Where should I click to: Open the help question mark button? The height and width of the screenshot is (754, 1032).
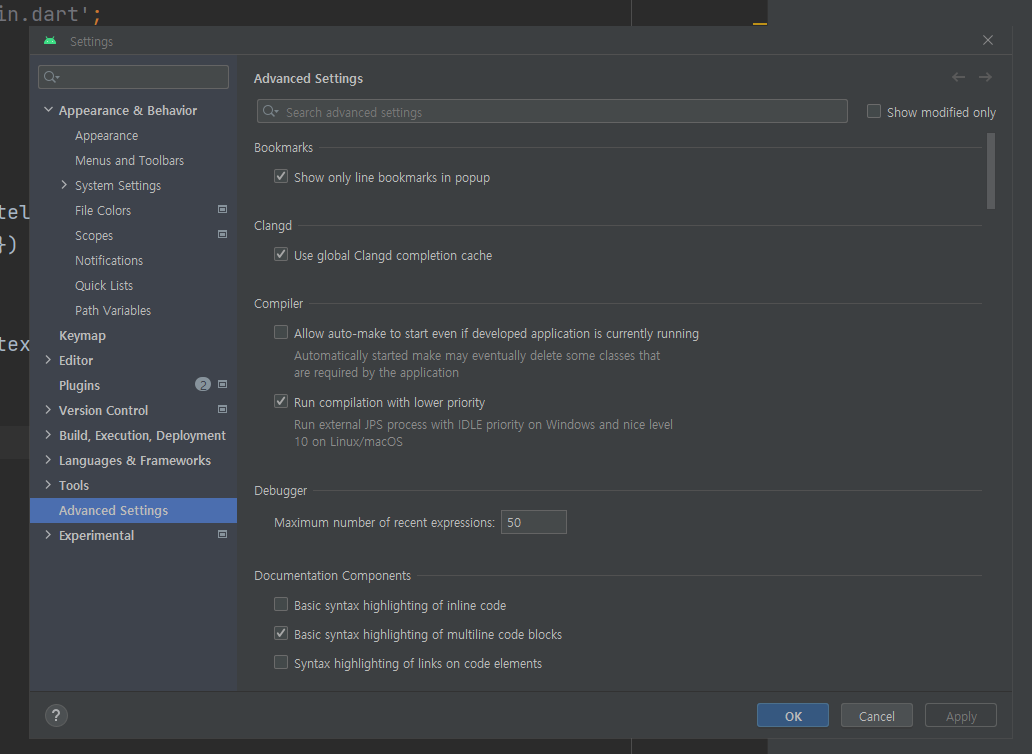tap(56, 715)
